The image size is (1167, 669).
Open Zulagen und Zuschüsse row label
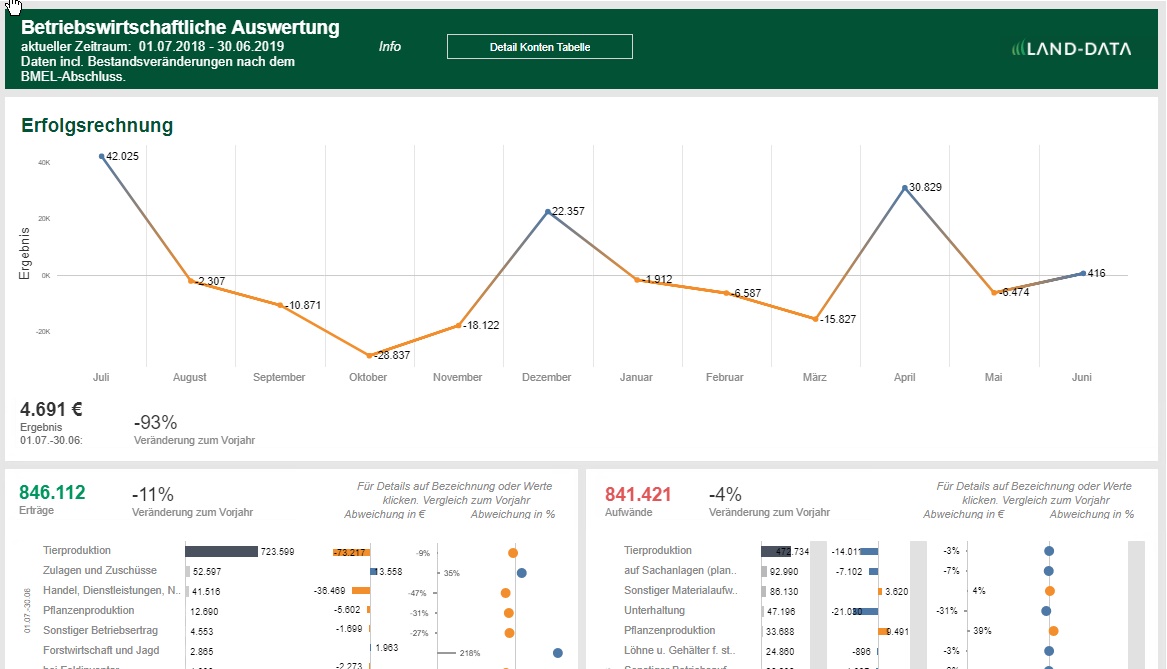[x=100, y=571]
